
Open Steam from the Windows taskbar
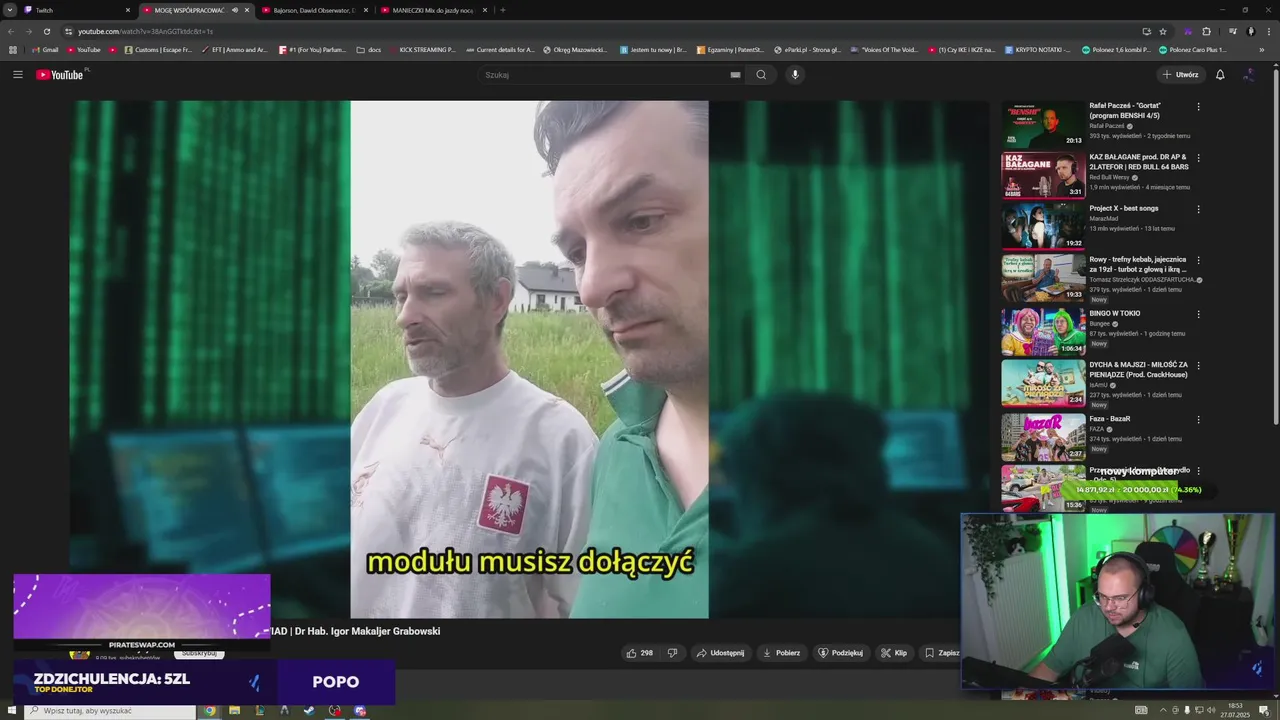point(310,711)
